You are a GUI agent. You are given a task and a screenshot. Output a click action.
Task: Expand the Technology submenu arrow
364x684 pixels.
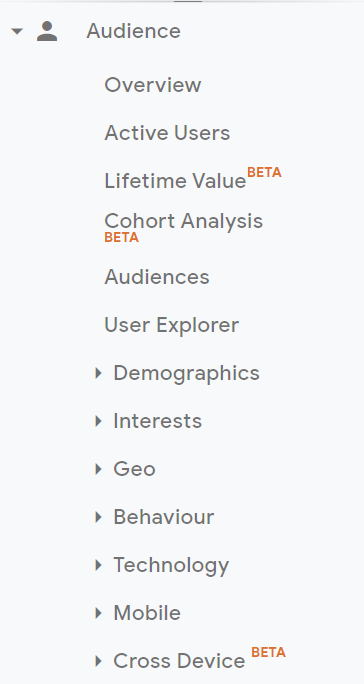pos(98,565)
